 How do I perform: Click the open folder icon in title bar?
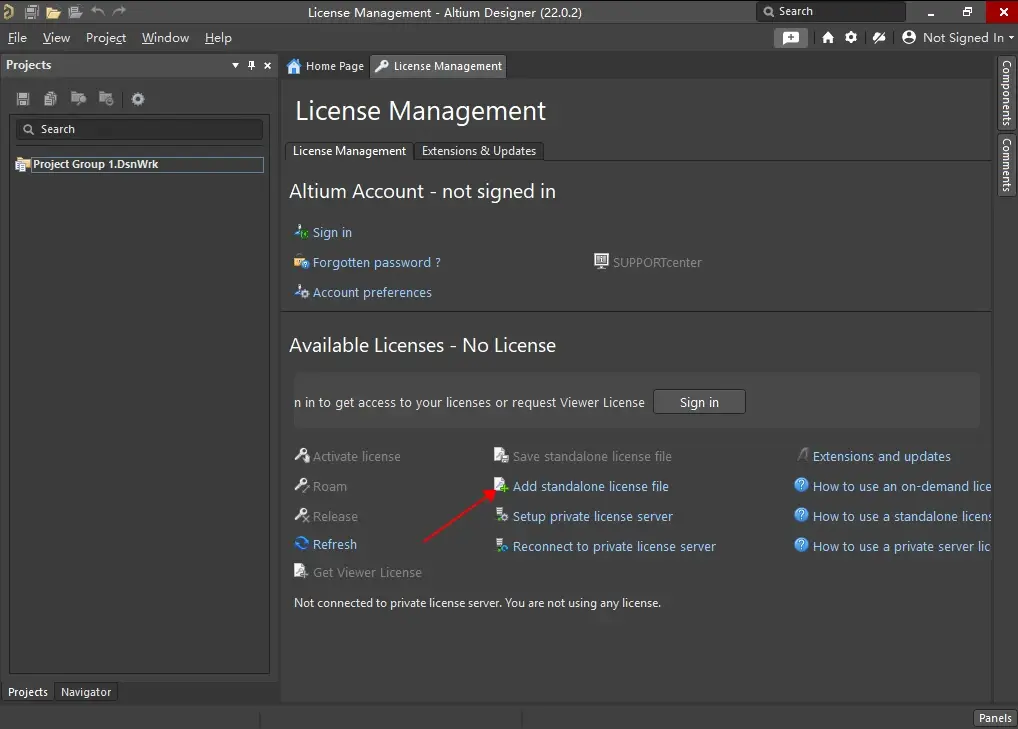pyautogui.click(x=53, y=12)
